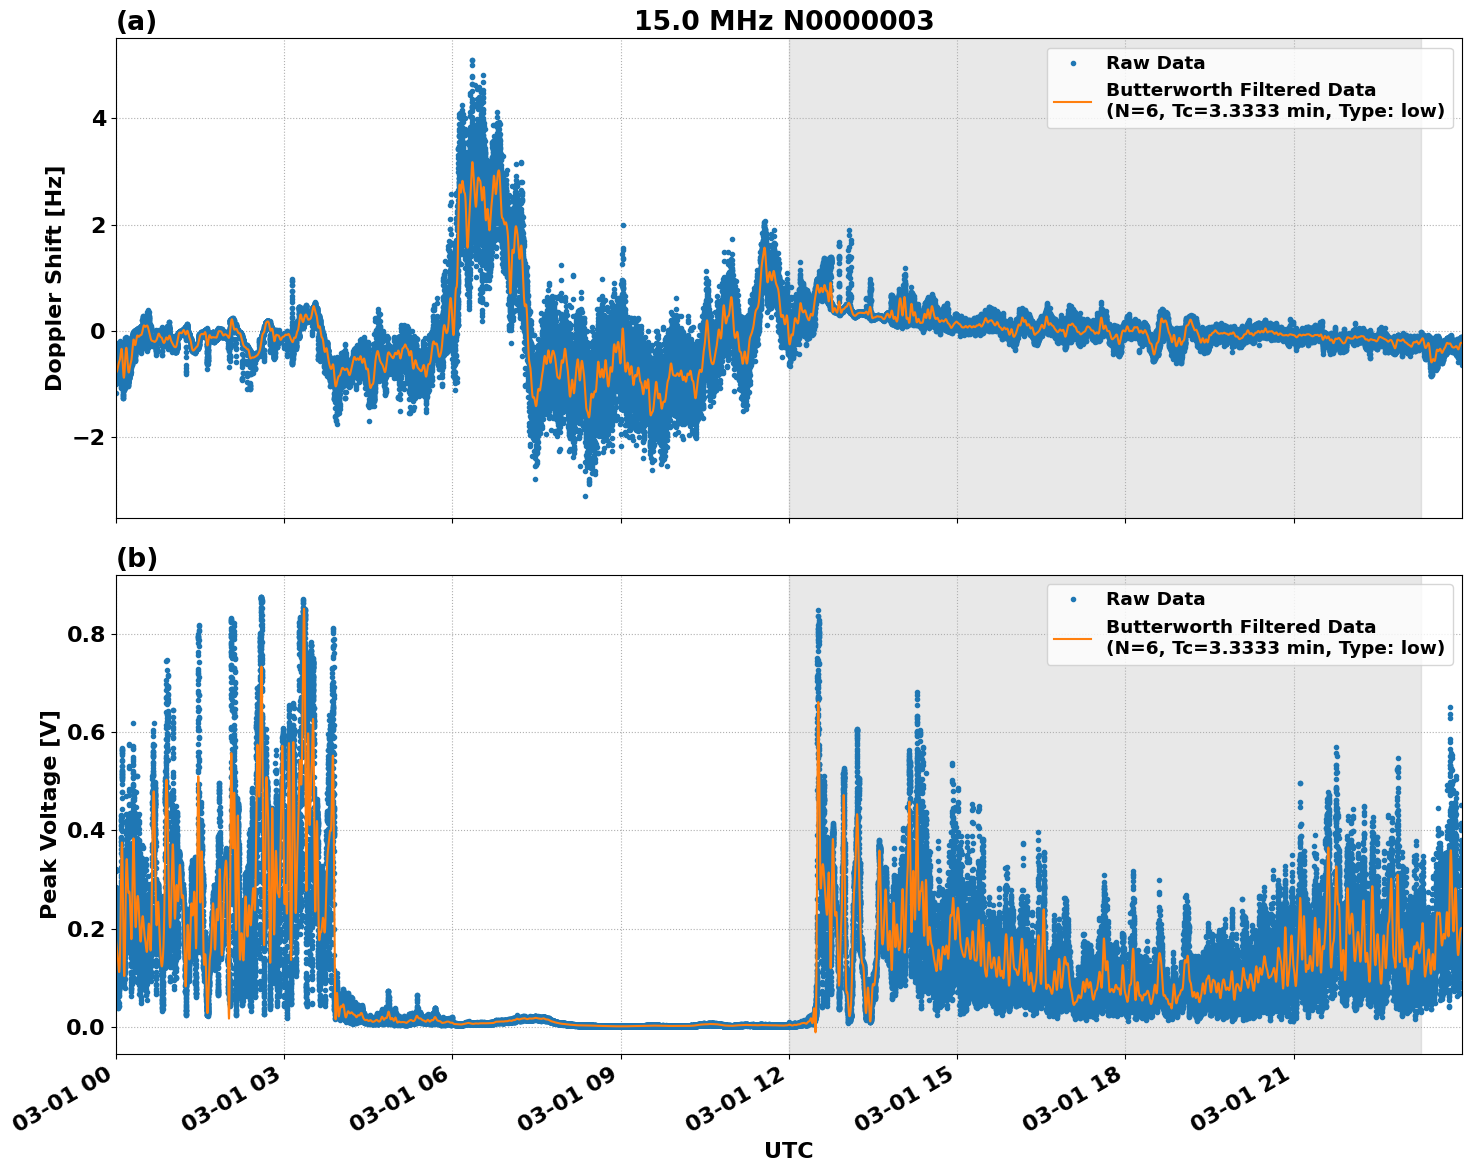Click the blue Raw Data marker in Doppler legend

click(1073, 64)
